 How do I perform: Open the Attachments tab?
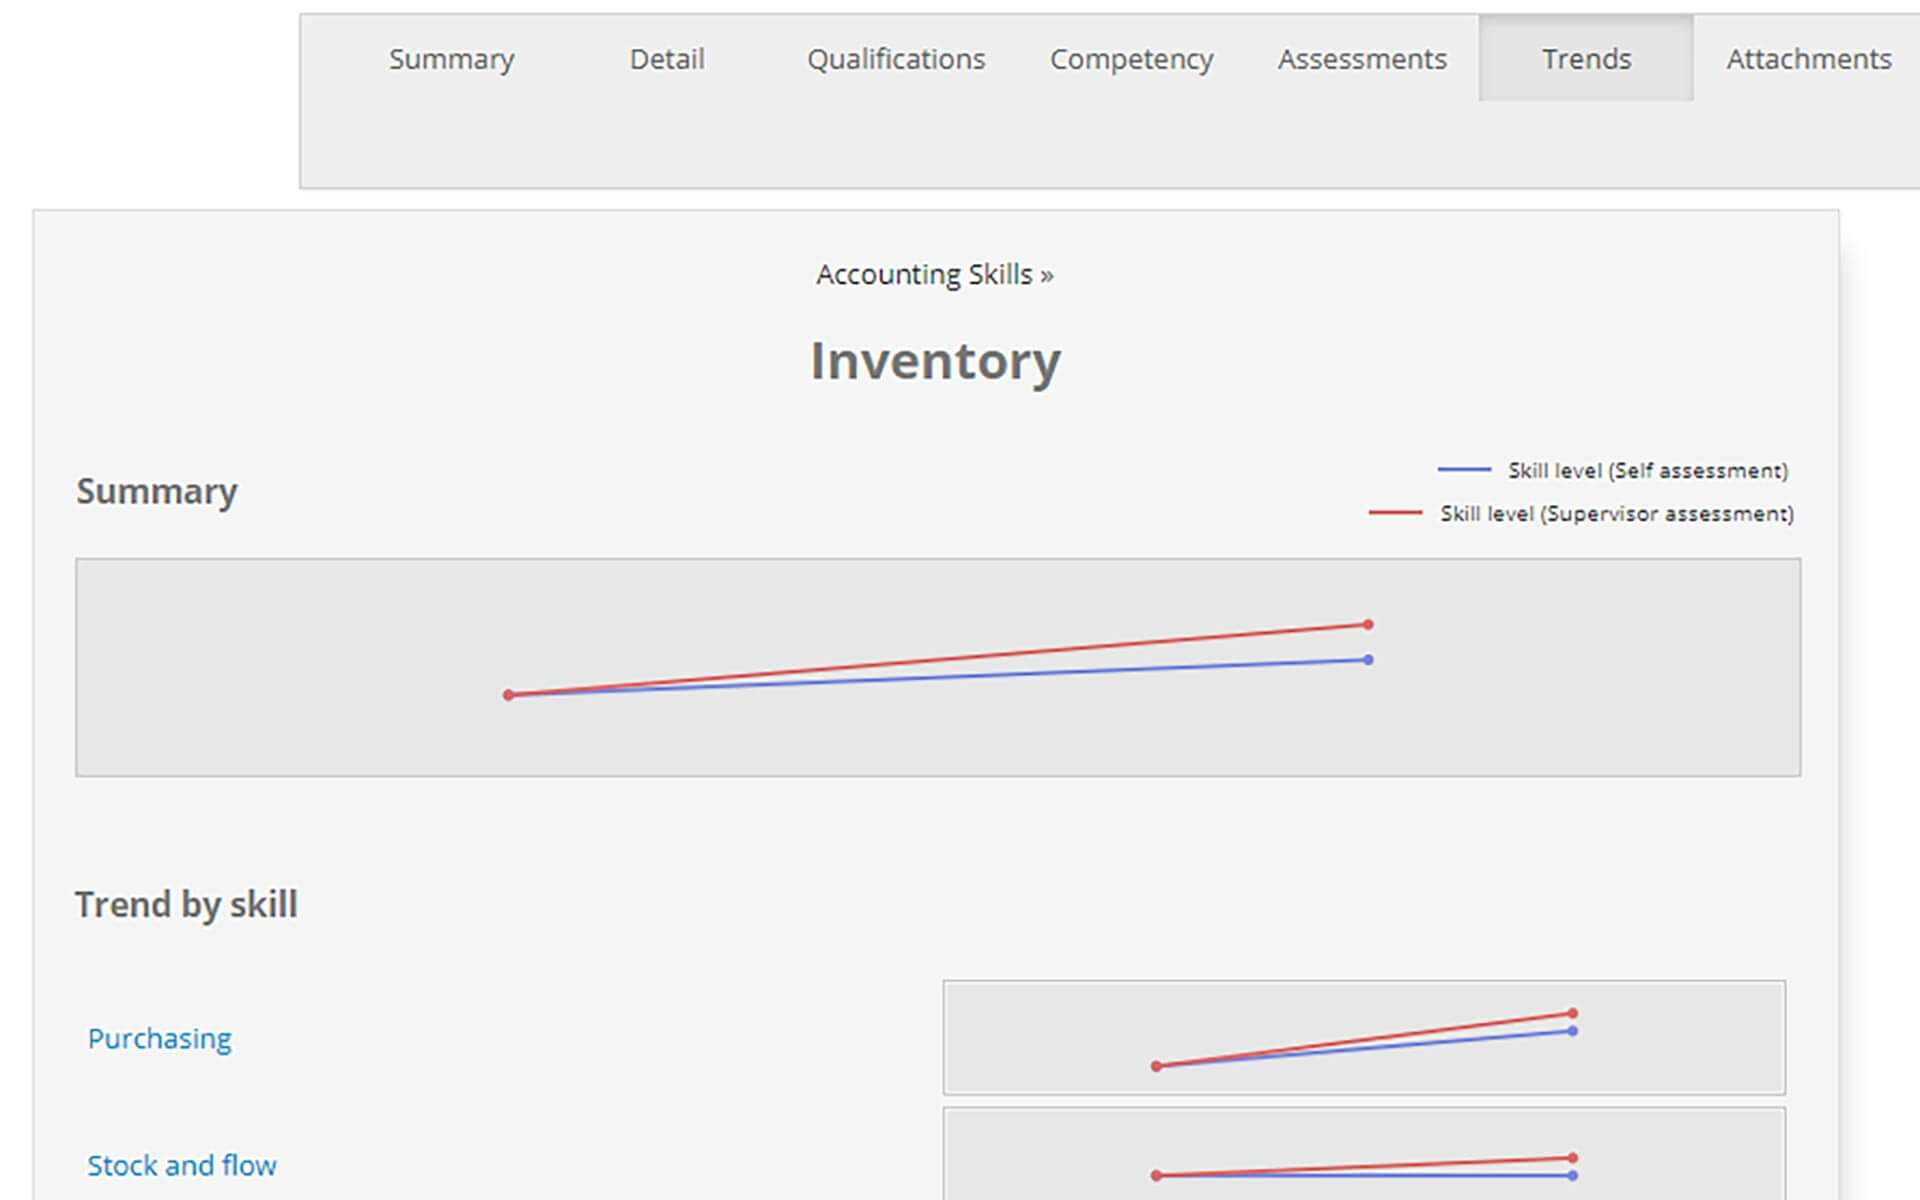[1808, 59]
